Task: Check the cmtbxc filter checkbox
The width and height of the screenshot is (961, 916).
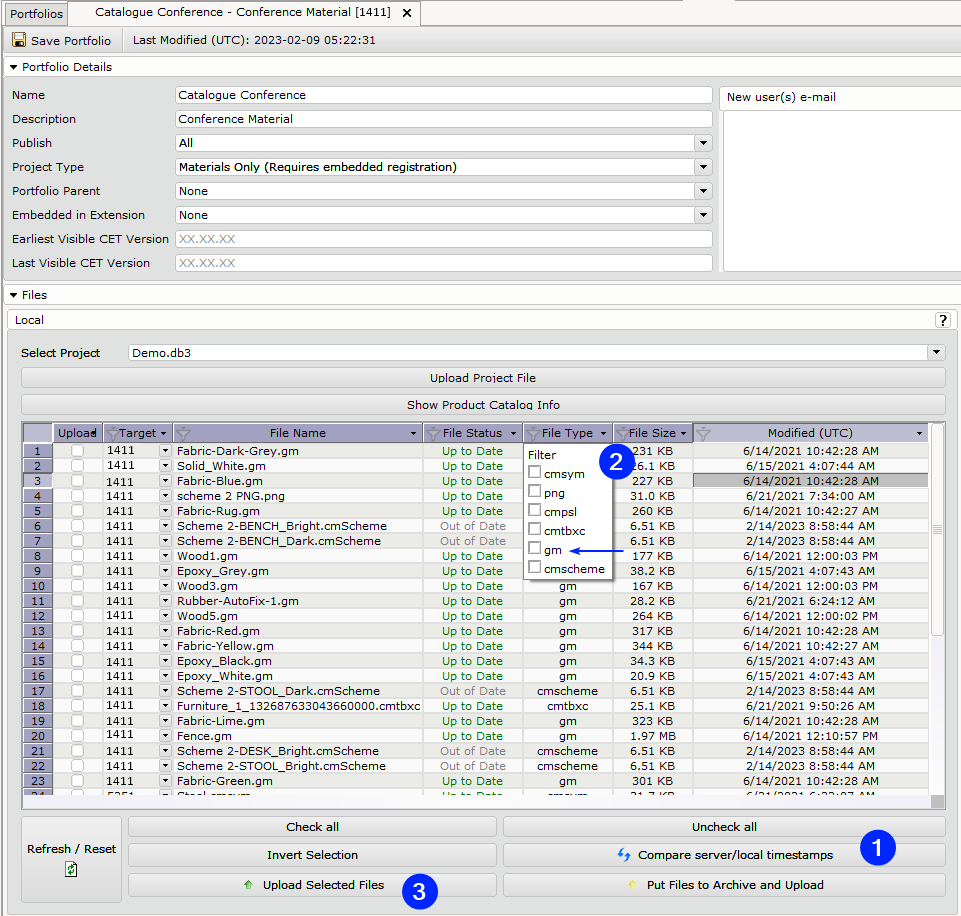Action: tap(534, 529)
